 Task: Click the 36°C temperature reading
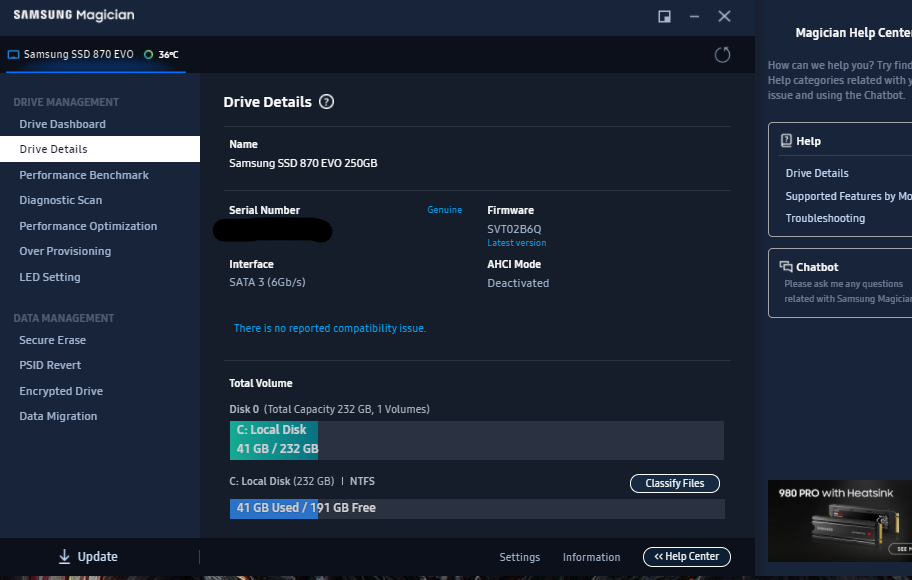169,55
